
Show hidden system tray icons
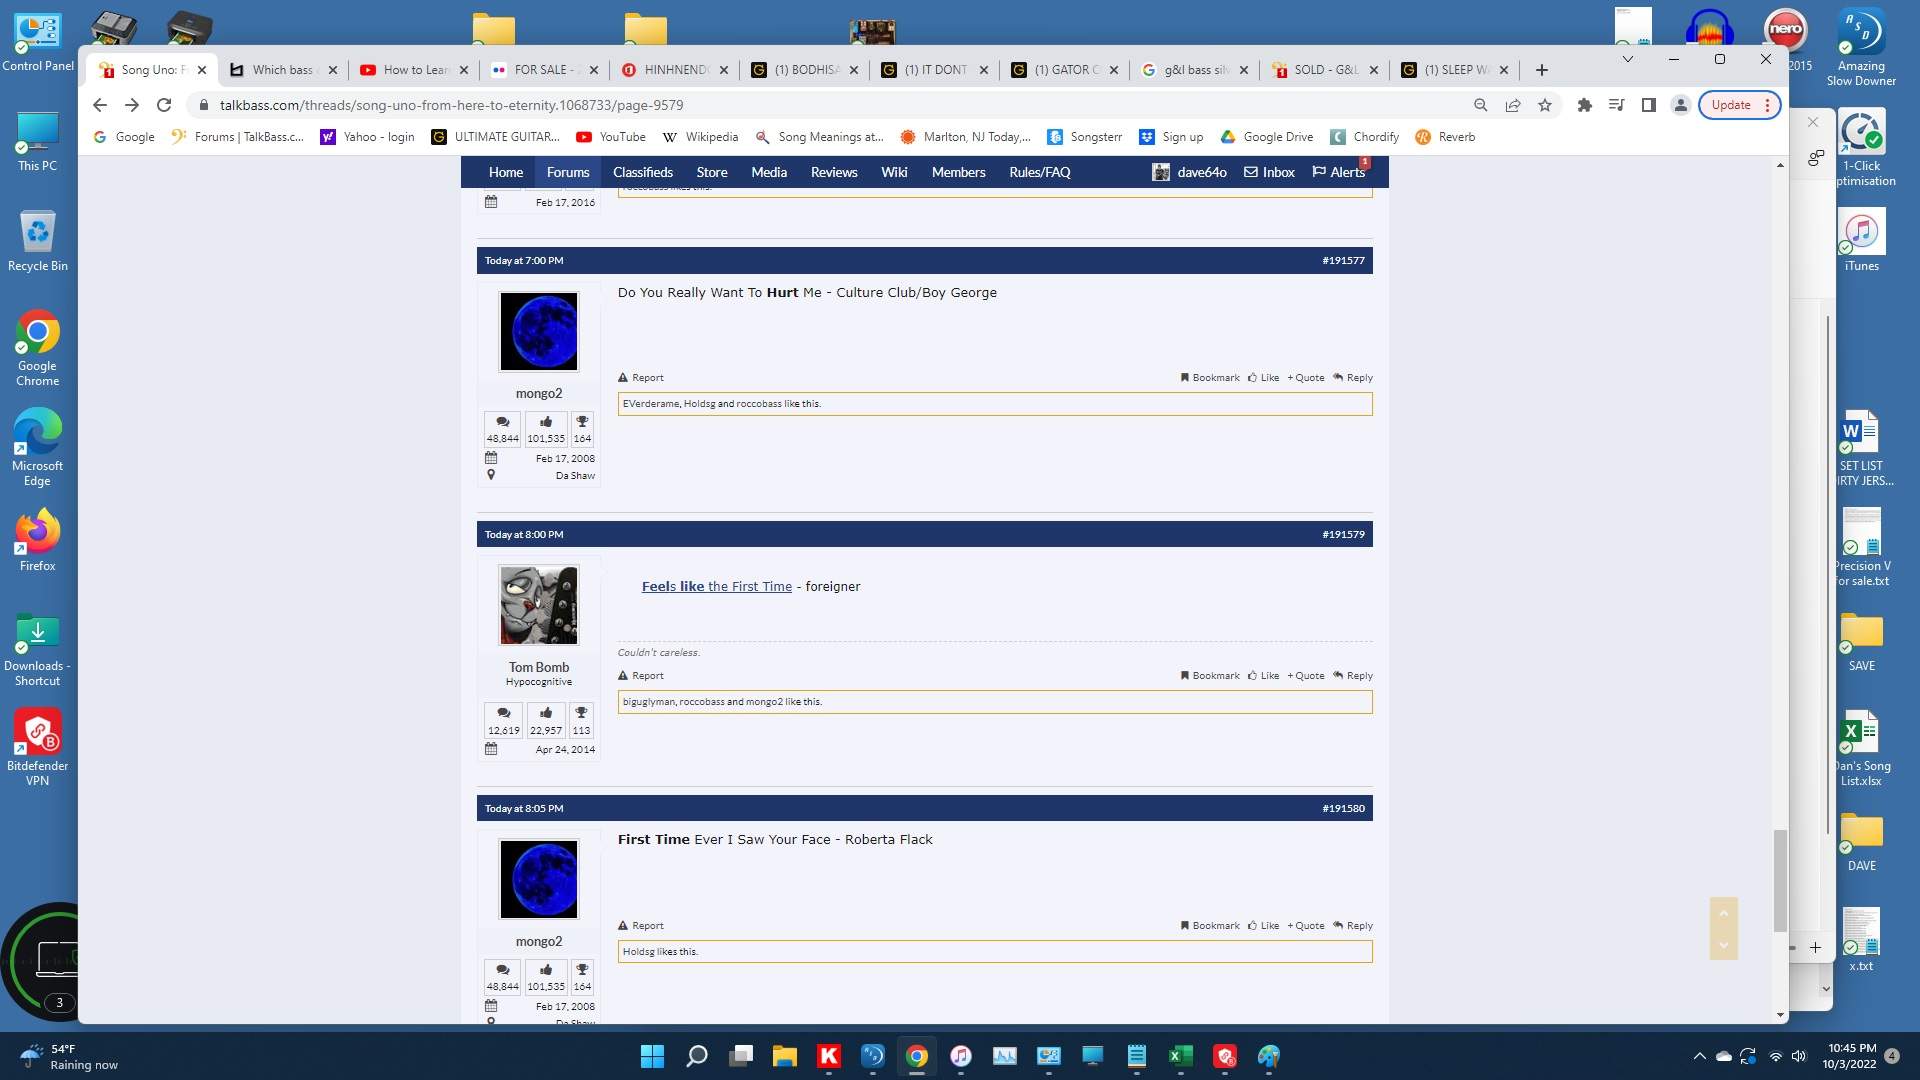[x=1699, y=1056]
